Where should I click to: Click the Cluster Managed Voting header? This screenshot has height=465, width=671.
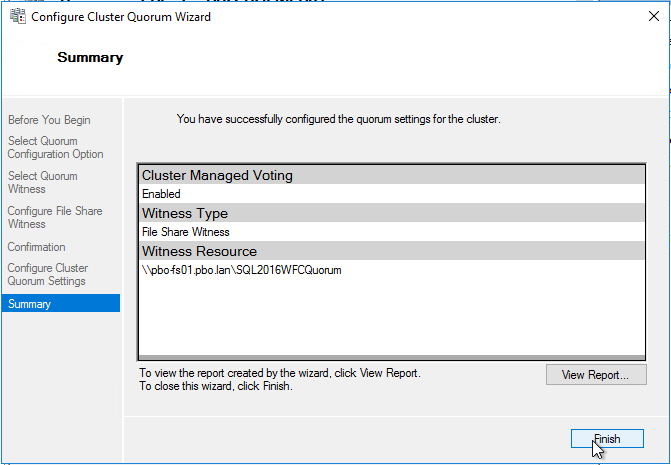tap(392, 175)
